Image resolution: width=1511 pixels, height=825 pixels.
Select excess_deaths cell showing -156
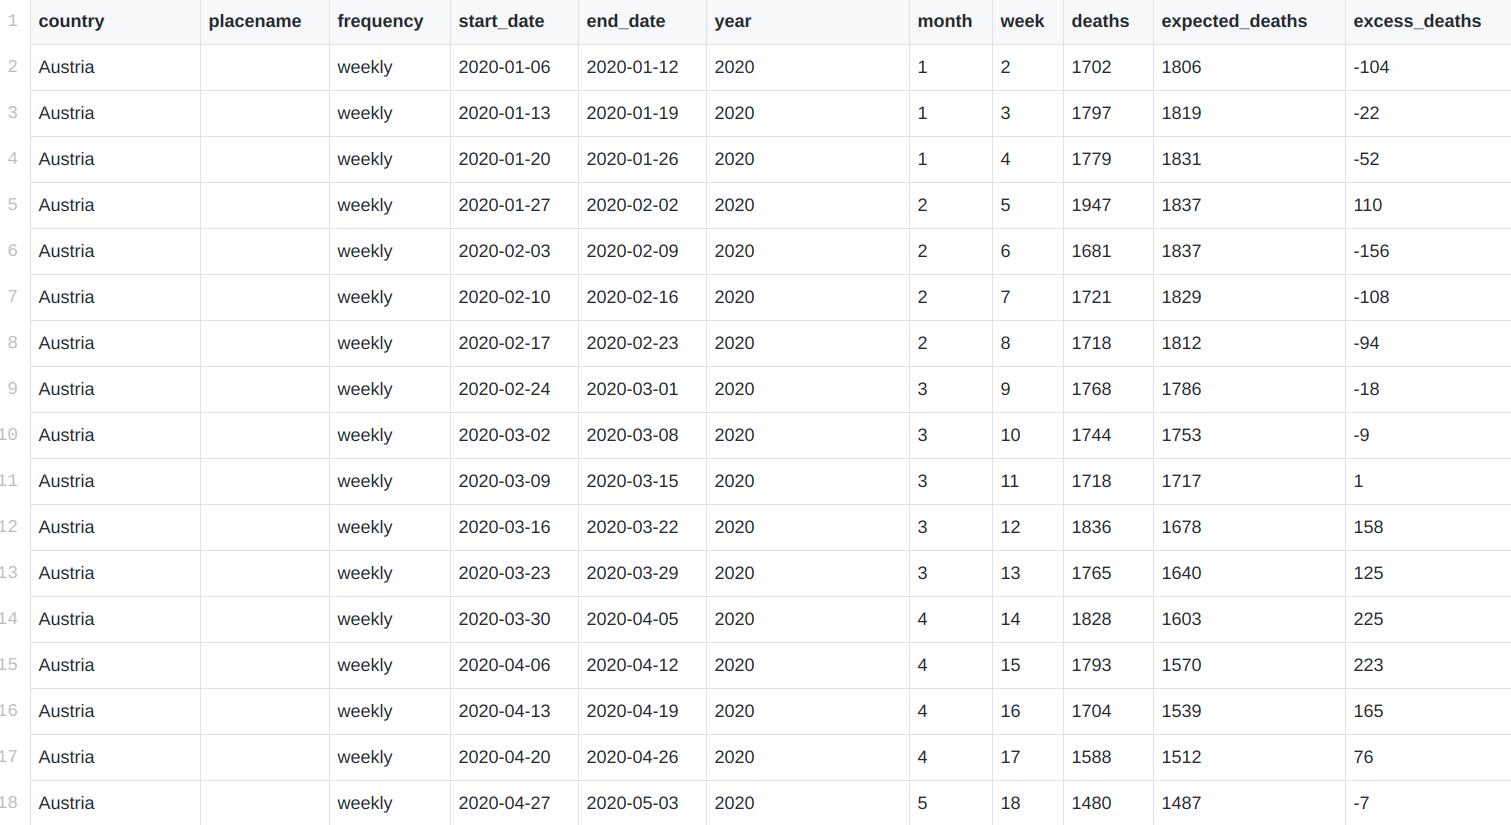coord(1371,251)
